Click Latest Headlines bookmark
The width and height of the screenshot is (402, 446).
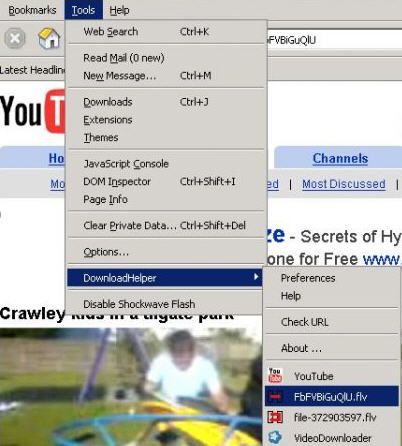tap(32, 70)
